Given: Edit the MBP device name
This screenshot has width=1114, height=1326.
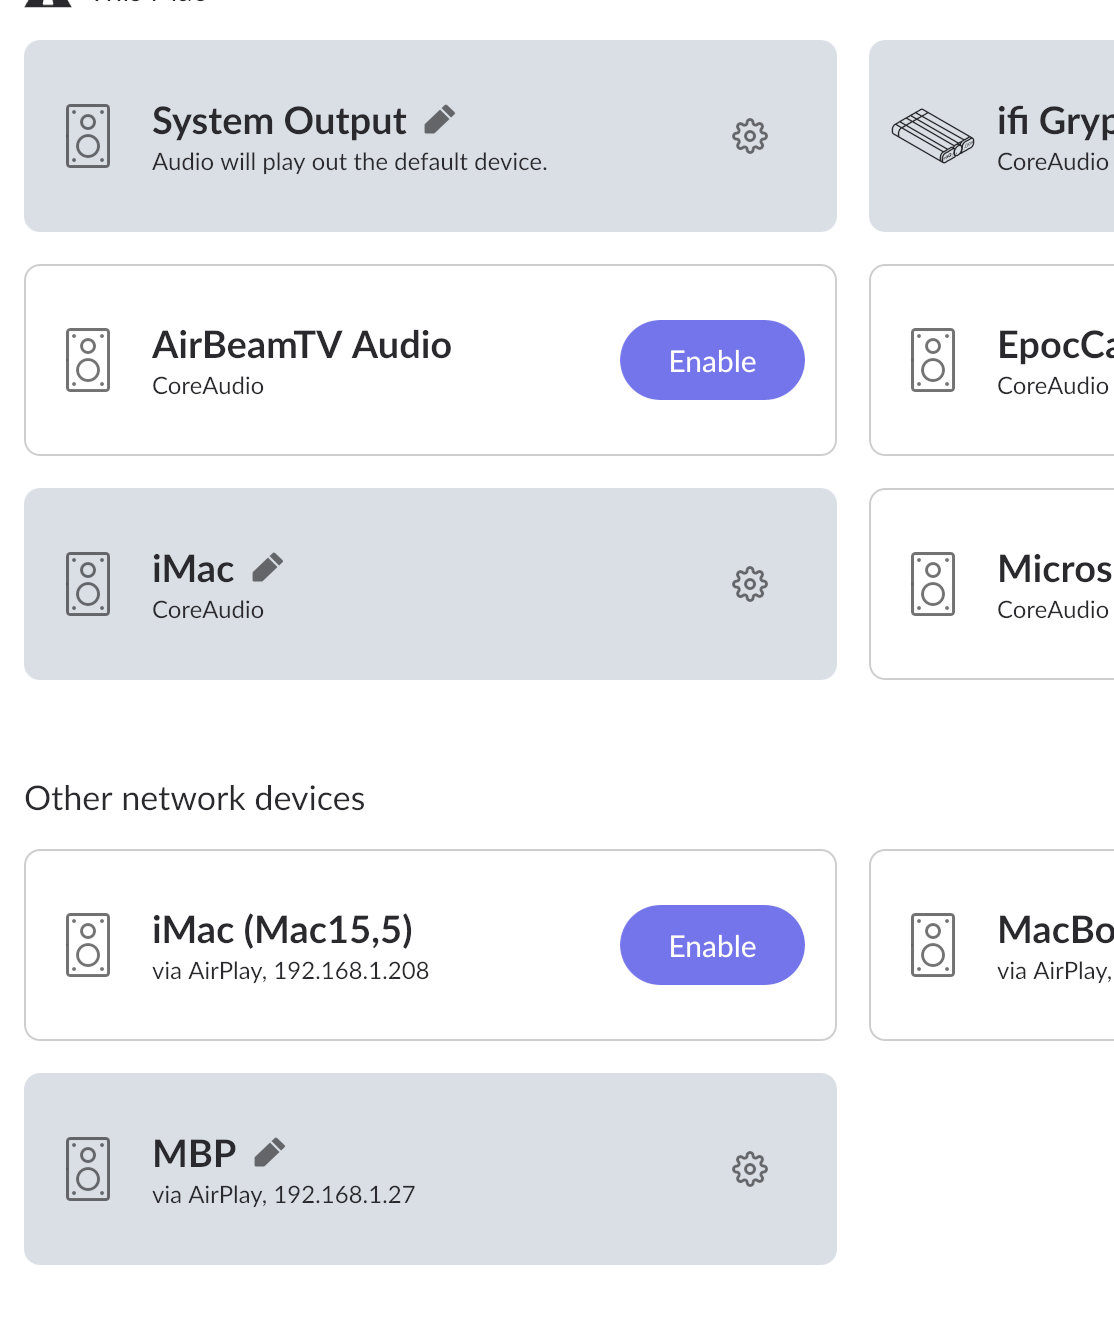Looking at the screenshot, I should click(269, 1153).
